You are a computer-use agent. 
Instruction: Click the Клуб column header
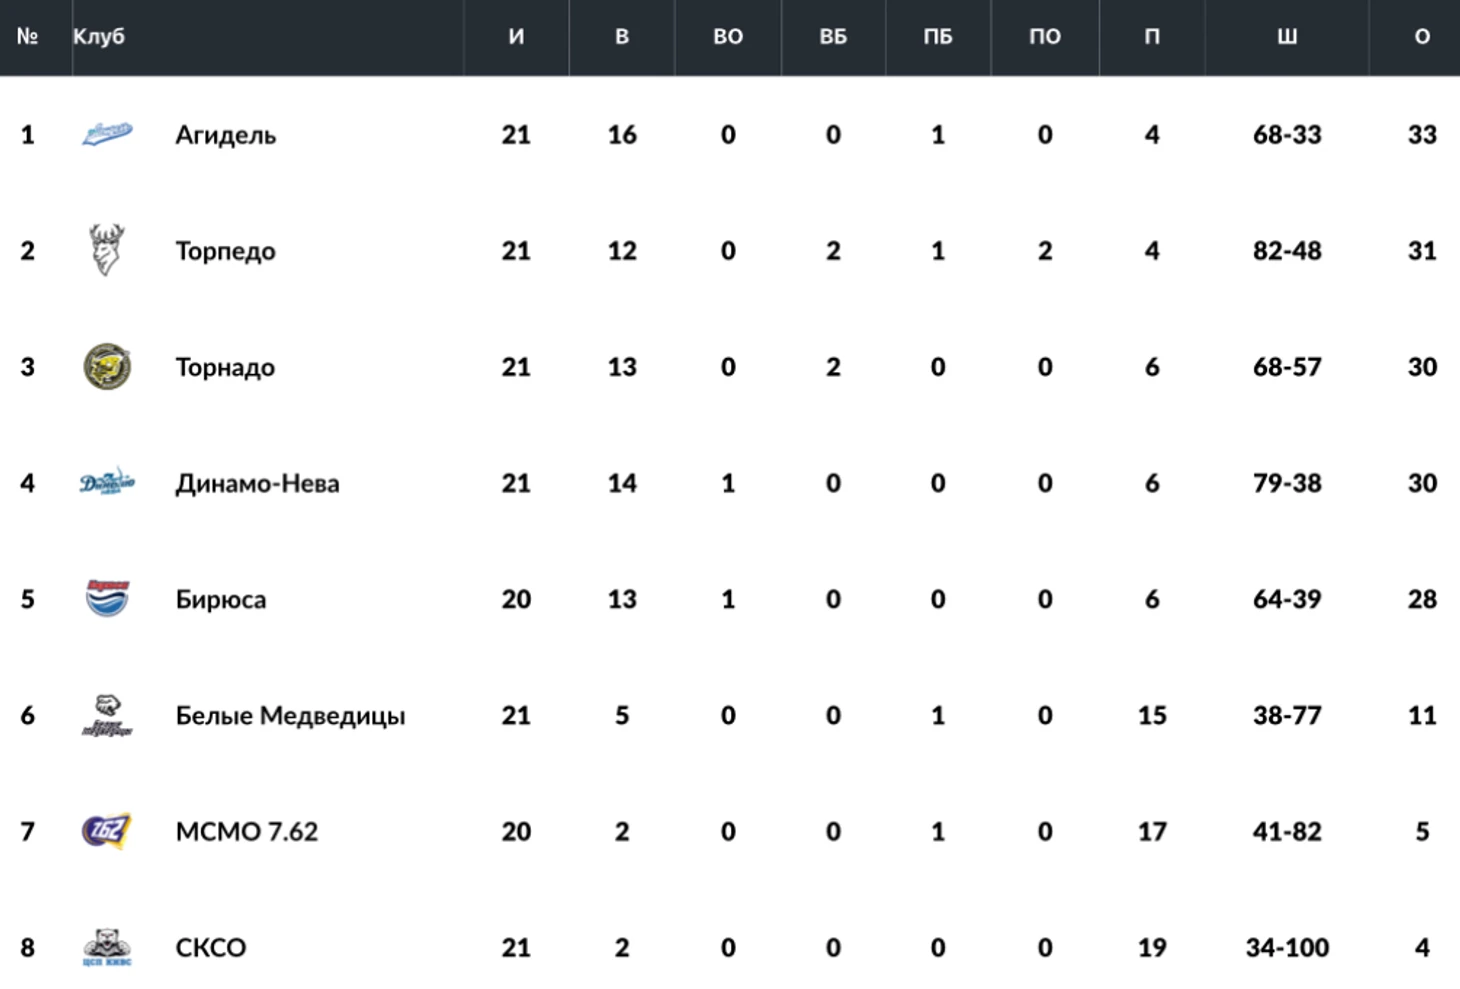tap(99, 37)
